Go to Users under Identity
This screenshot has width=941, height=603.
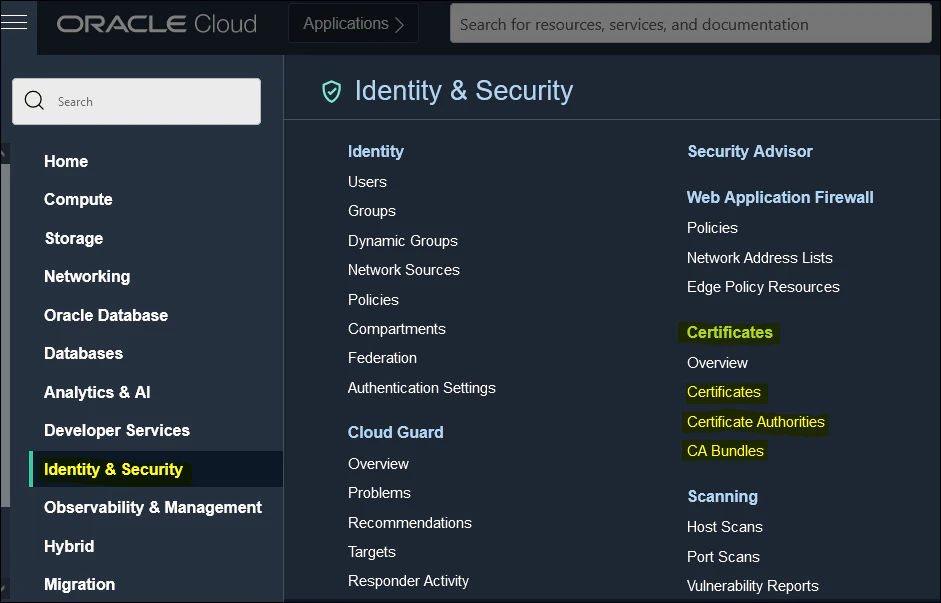tap(367, 182)
